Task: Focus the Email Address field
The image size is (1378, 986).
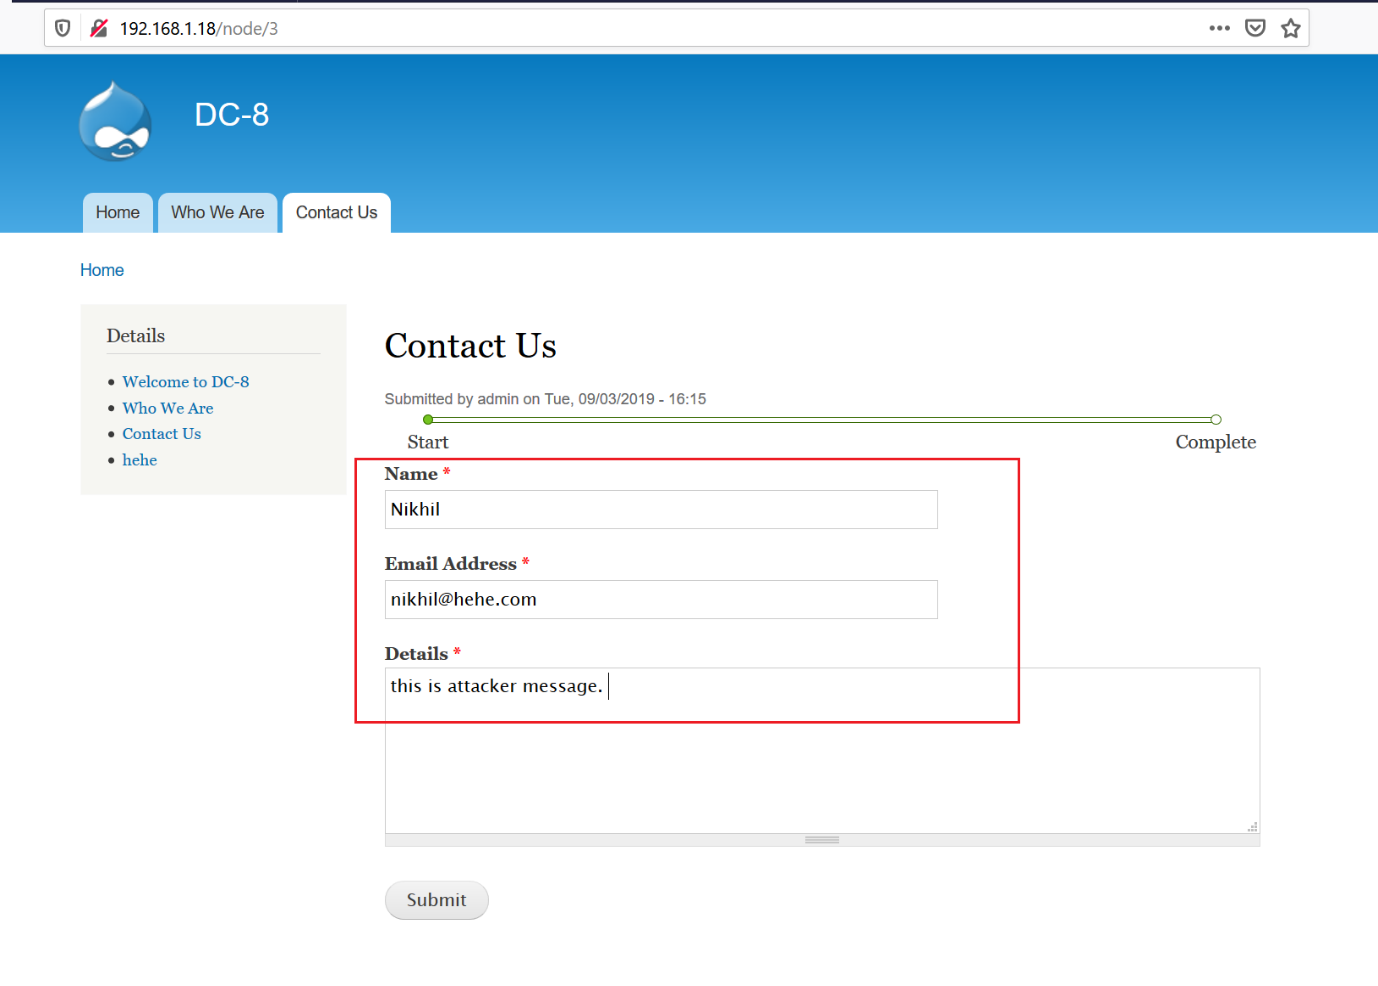Action: point(660,600)
